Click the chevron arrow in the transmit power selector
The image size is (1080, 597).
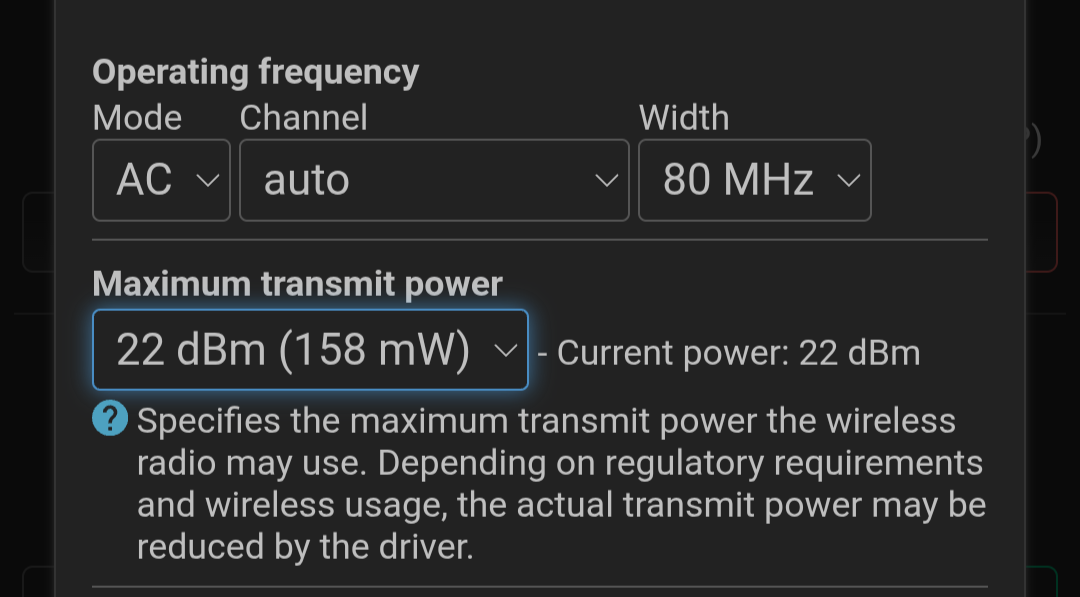(x=506, y=350)
